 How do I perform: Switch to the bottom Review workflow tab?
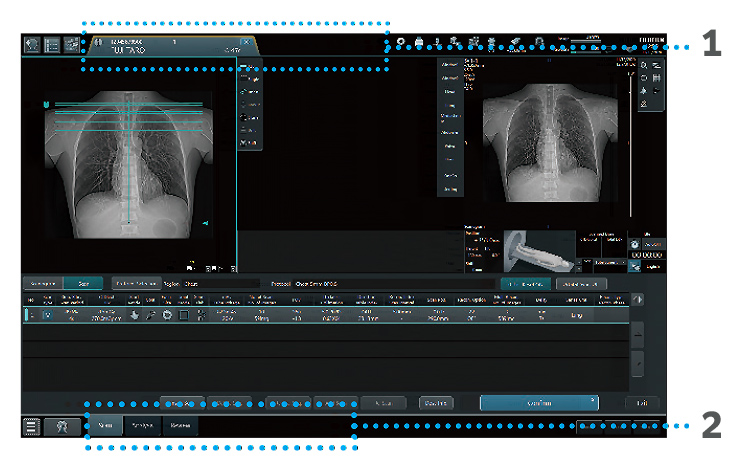[x=180, y=425]
